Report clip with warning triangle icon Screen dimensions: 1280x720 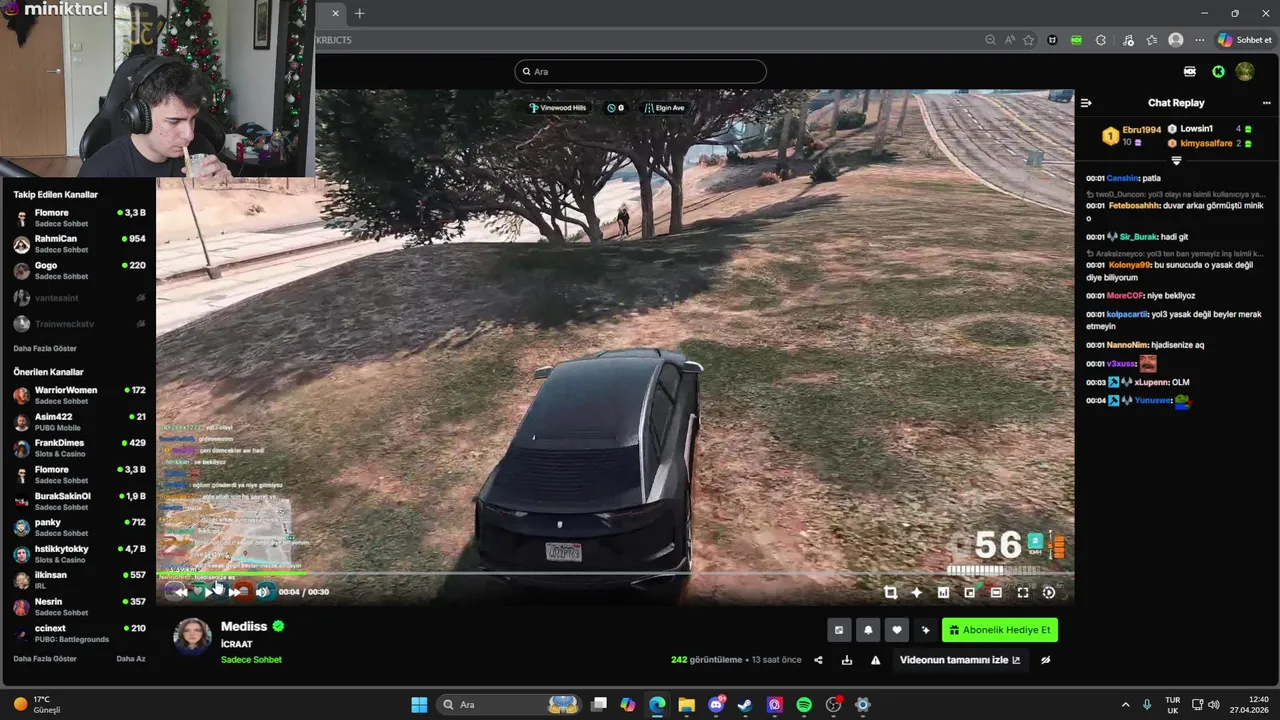tap(876, 660)
